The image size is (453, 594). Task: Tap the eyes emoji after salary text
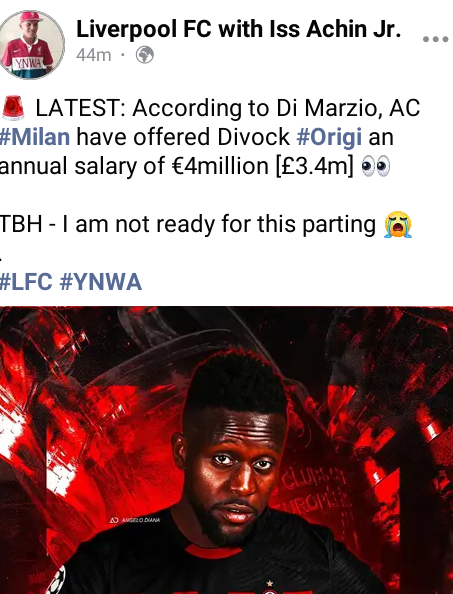tap(376, 166)
